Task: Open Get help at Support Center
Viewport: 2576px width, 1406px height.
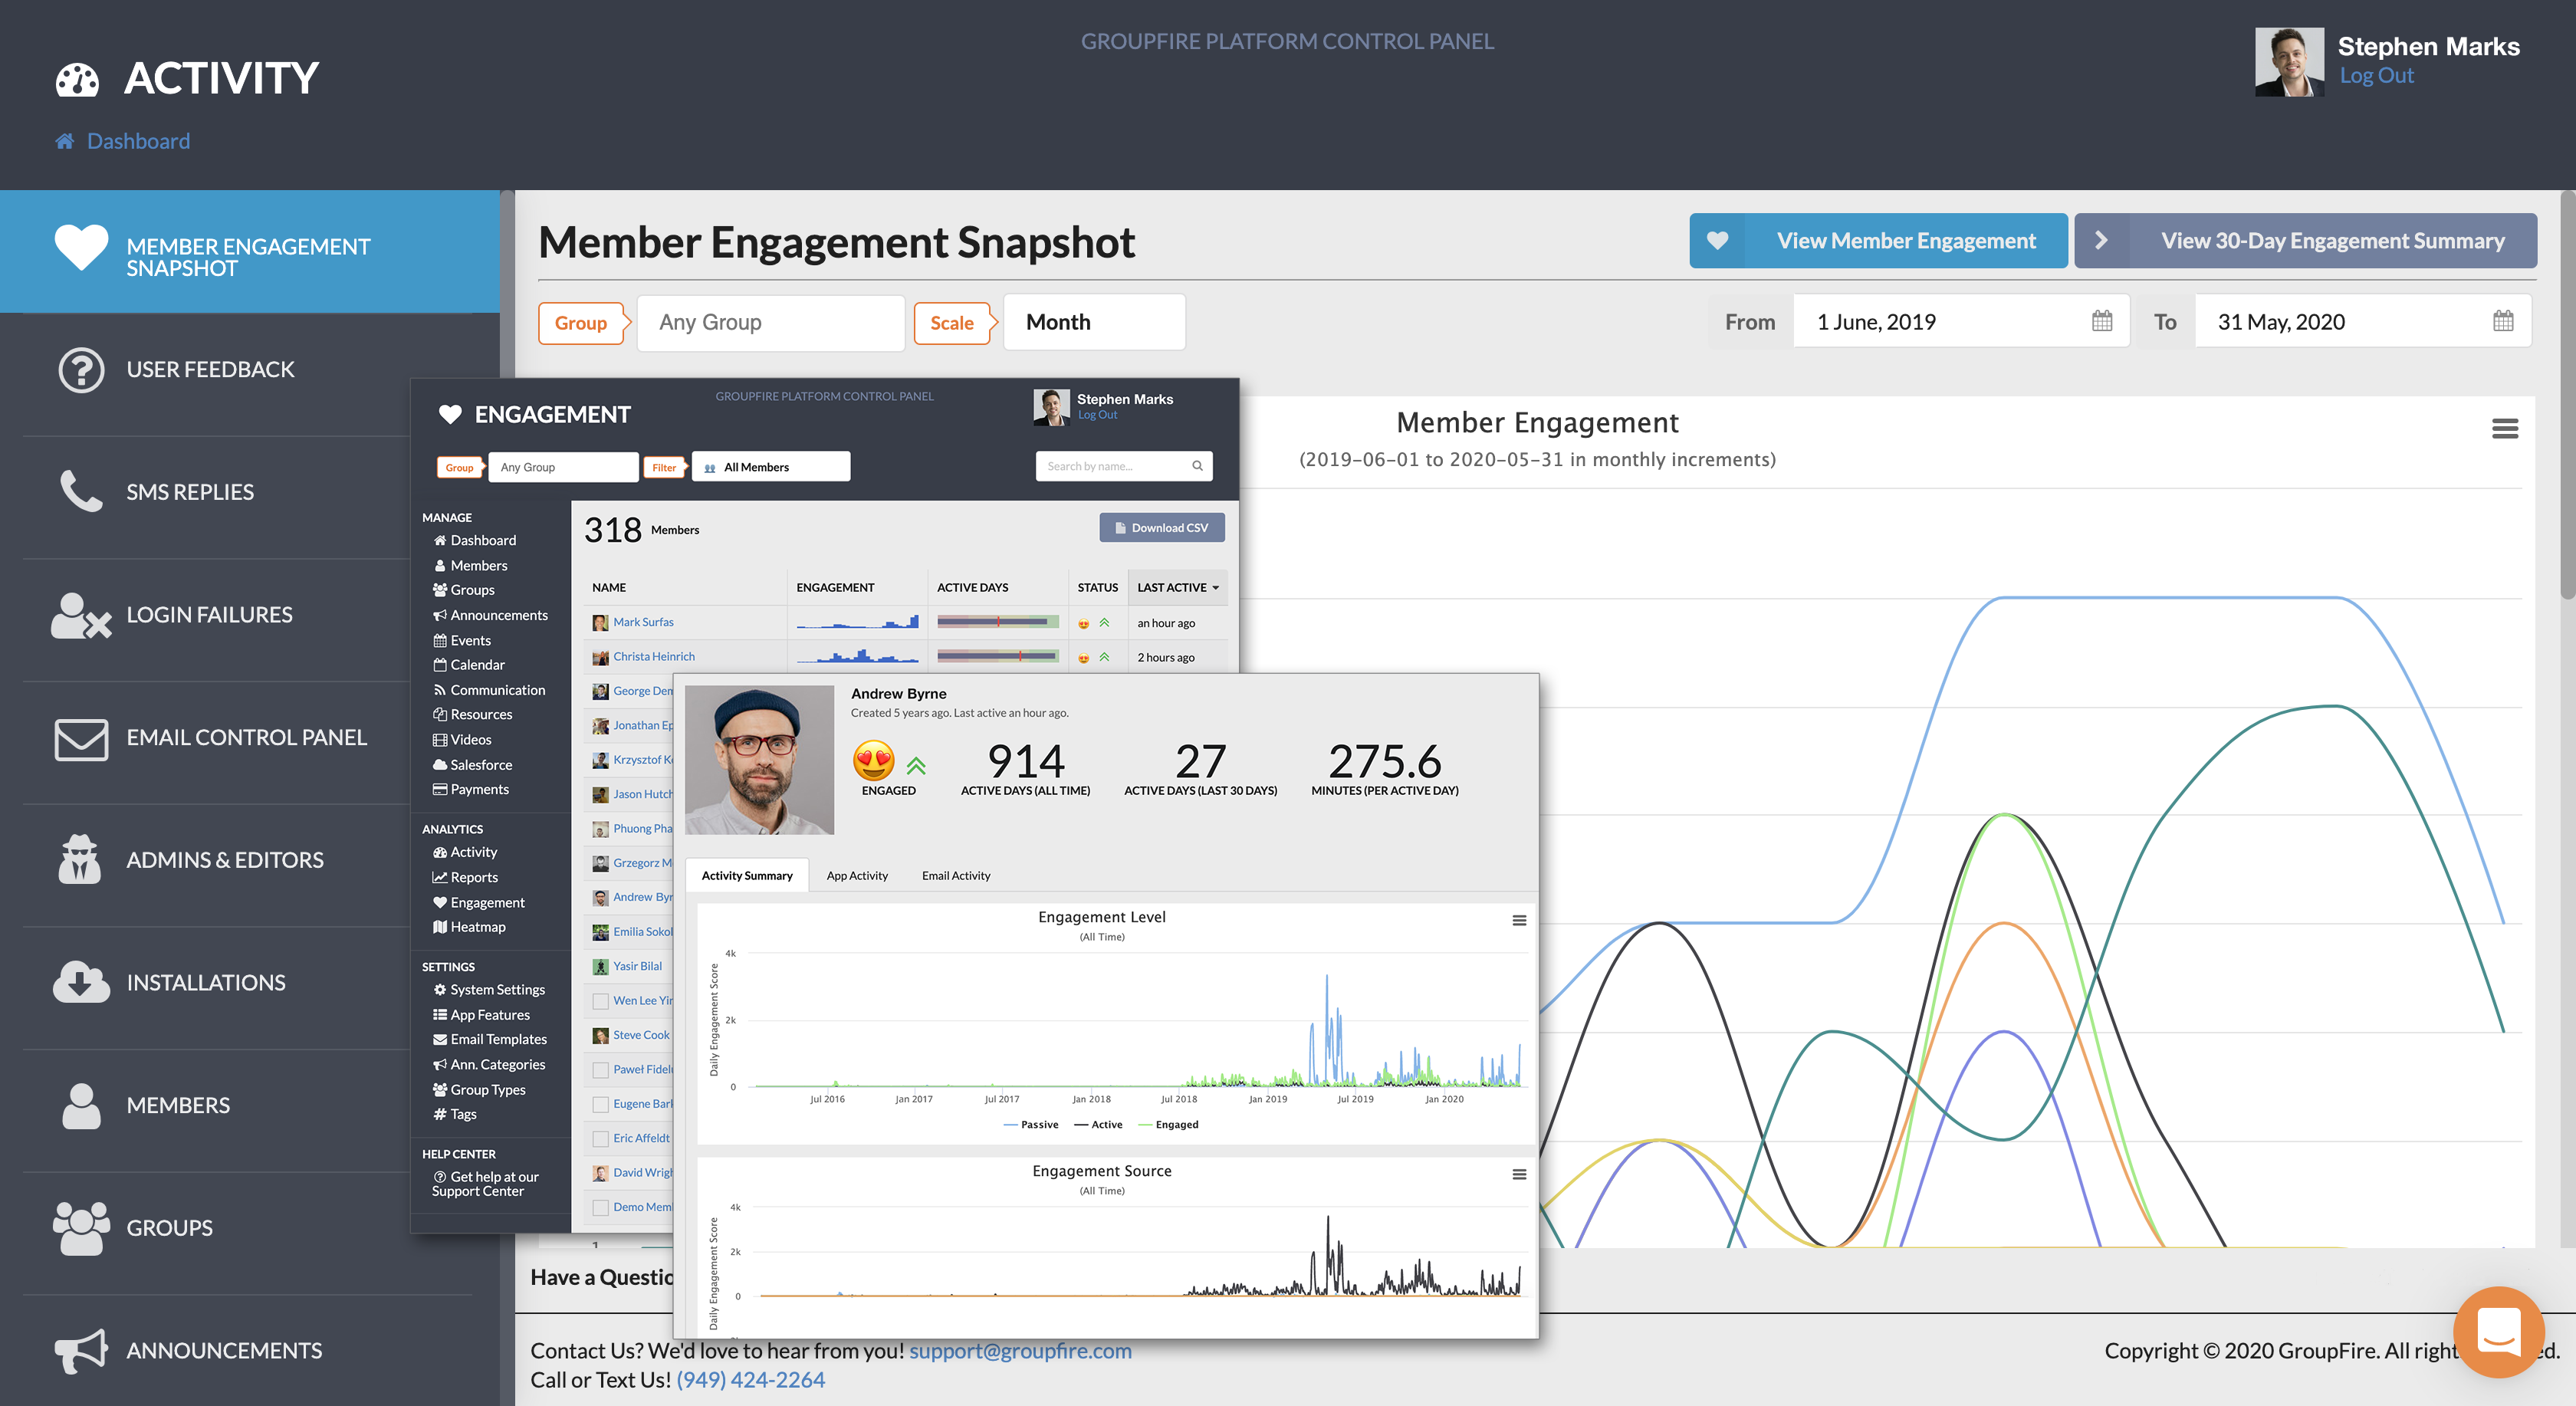Action: click(x=485, y=1184)
